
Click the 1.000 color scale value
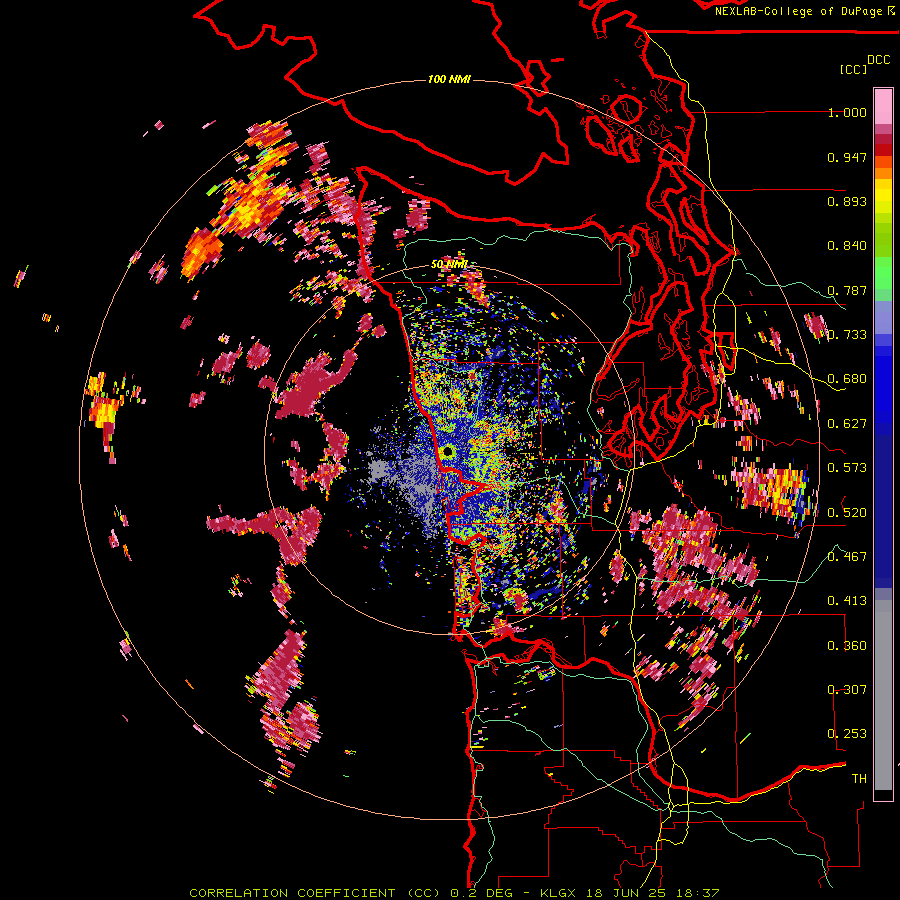[x=847, y=112]
